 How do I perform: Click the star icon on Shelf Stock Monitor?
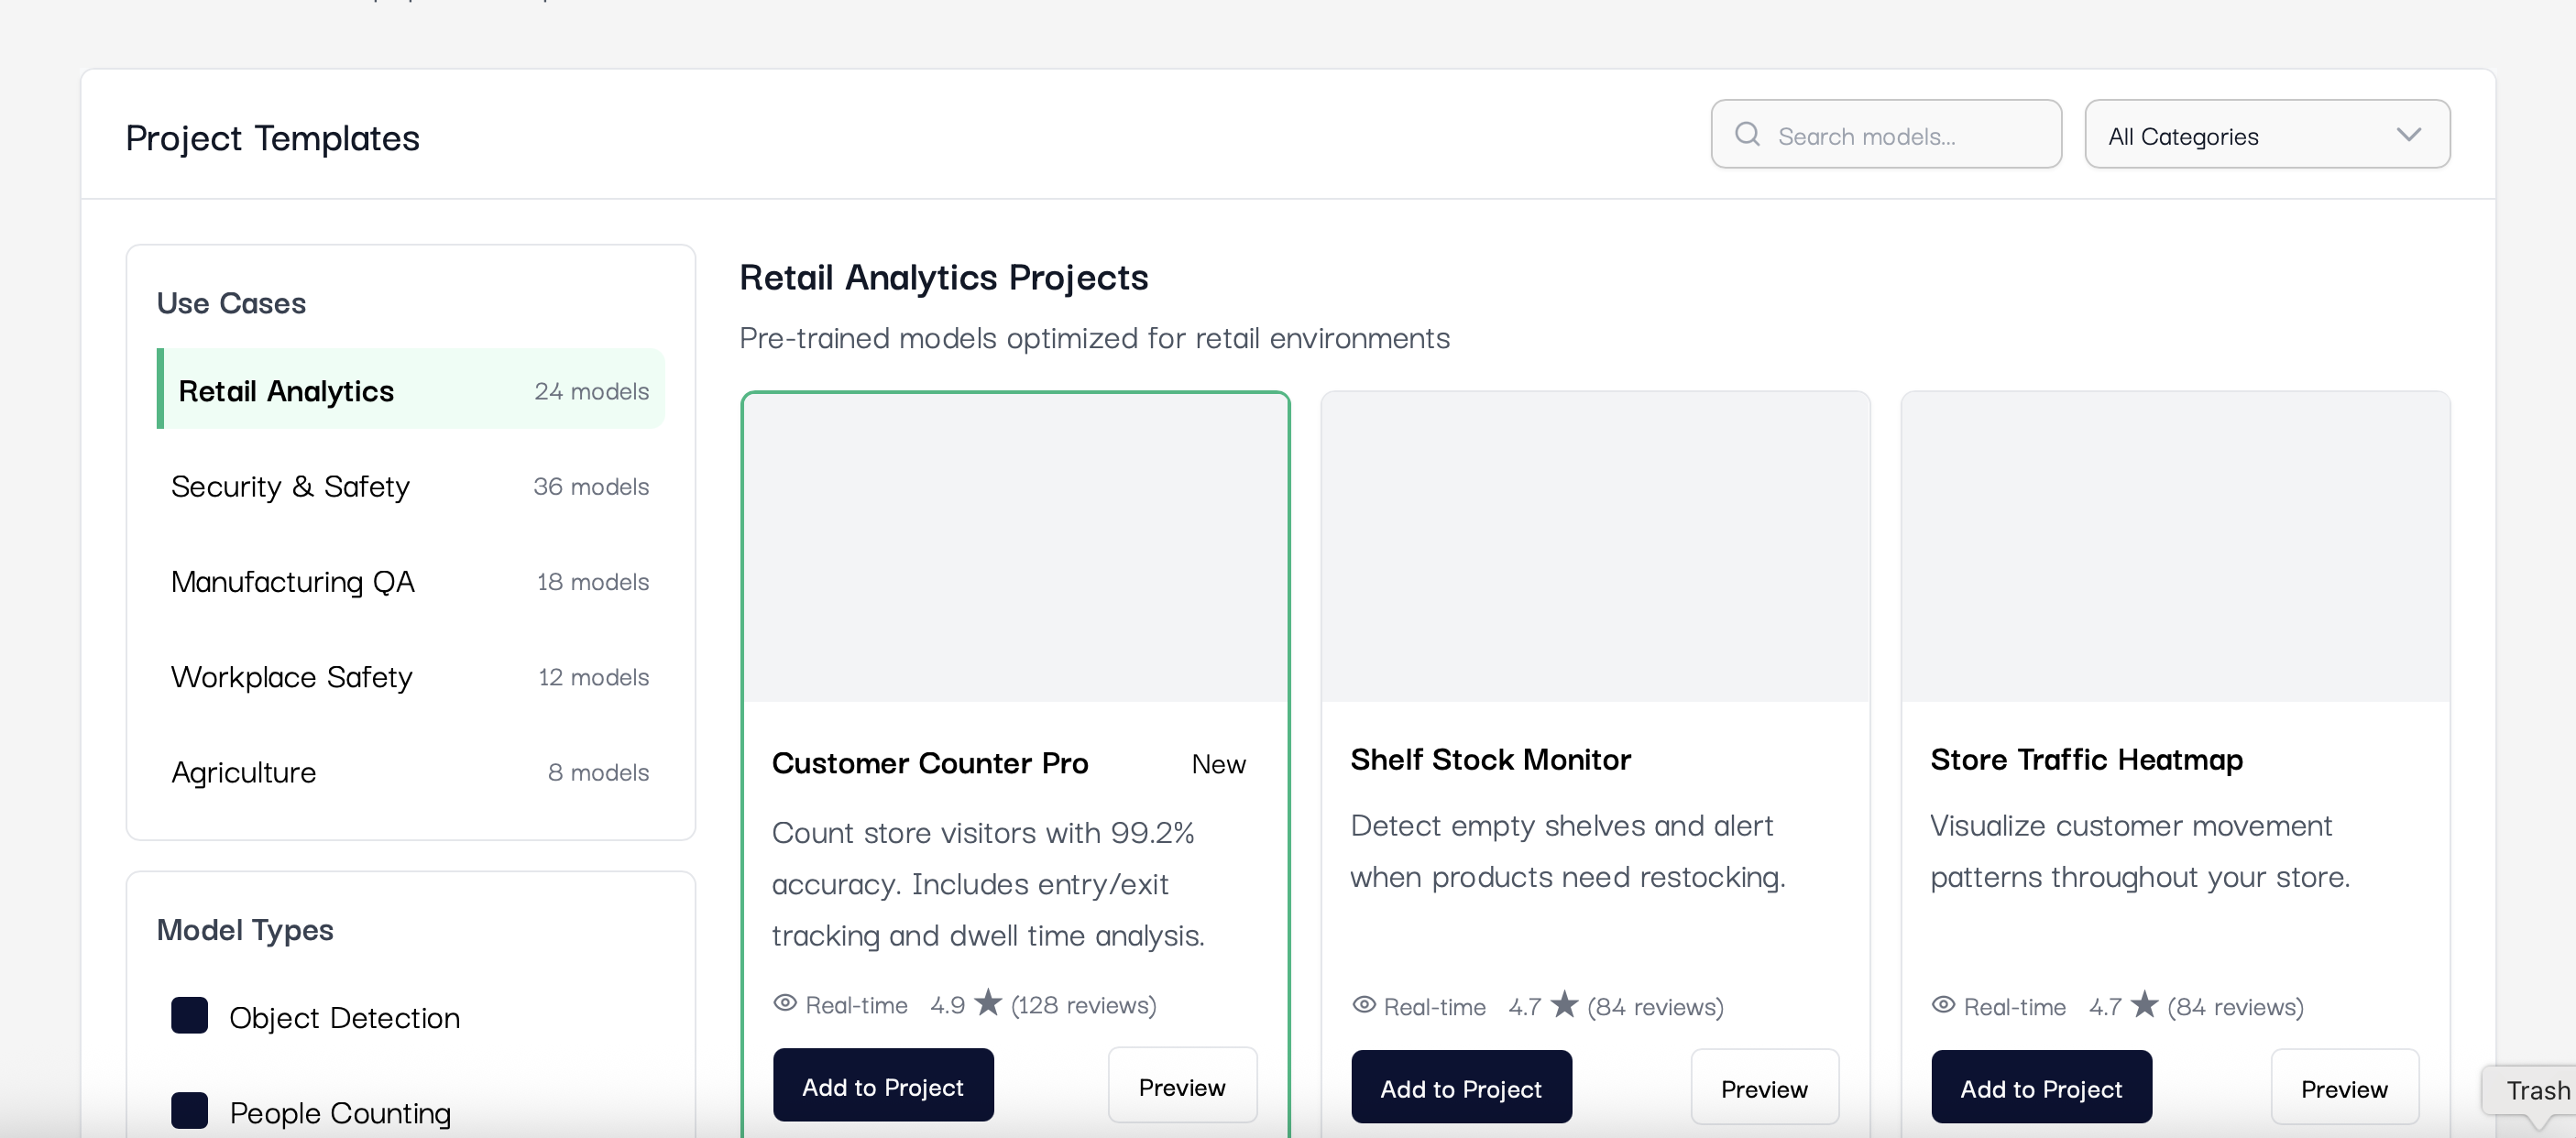[x=1565, y=1004]
